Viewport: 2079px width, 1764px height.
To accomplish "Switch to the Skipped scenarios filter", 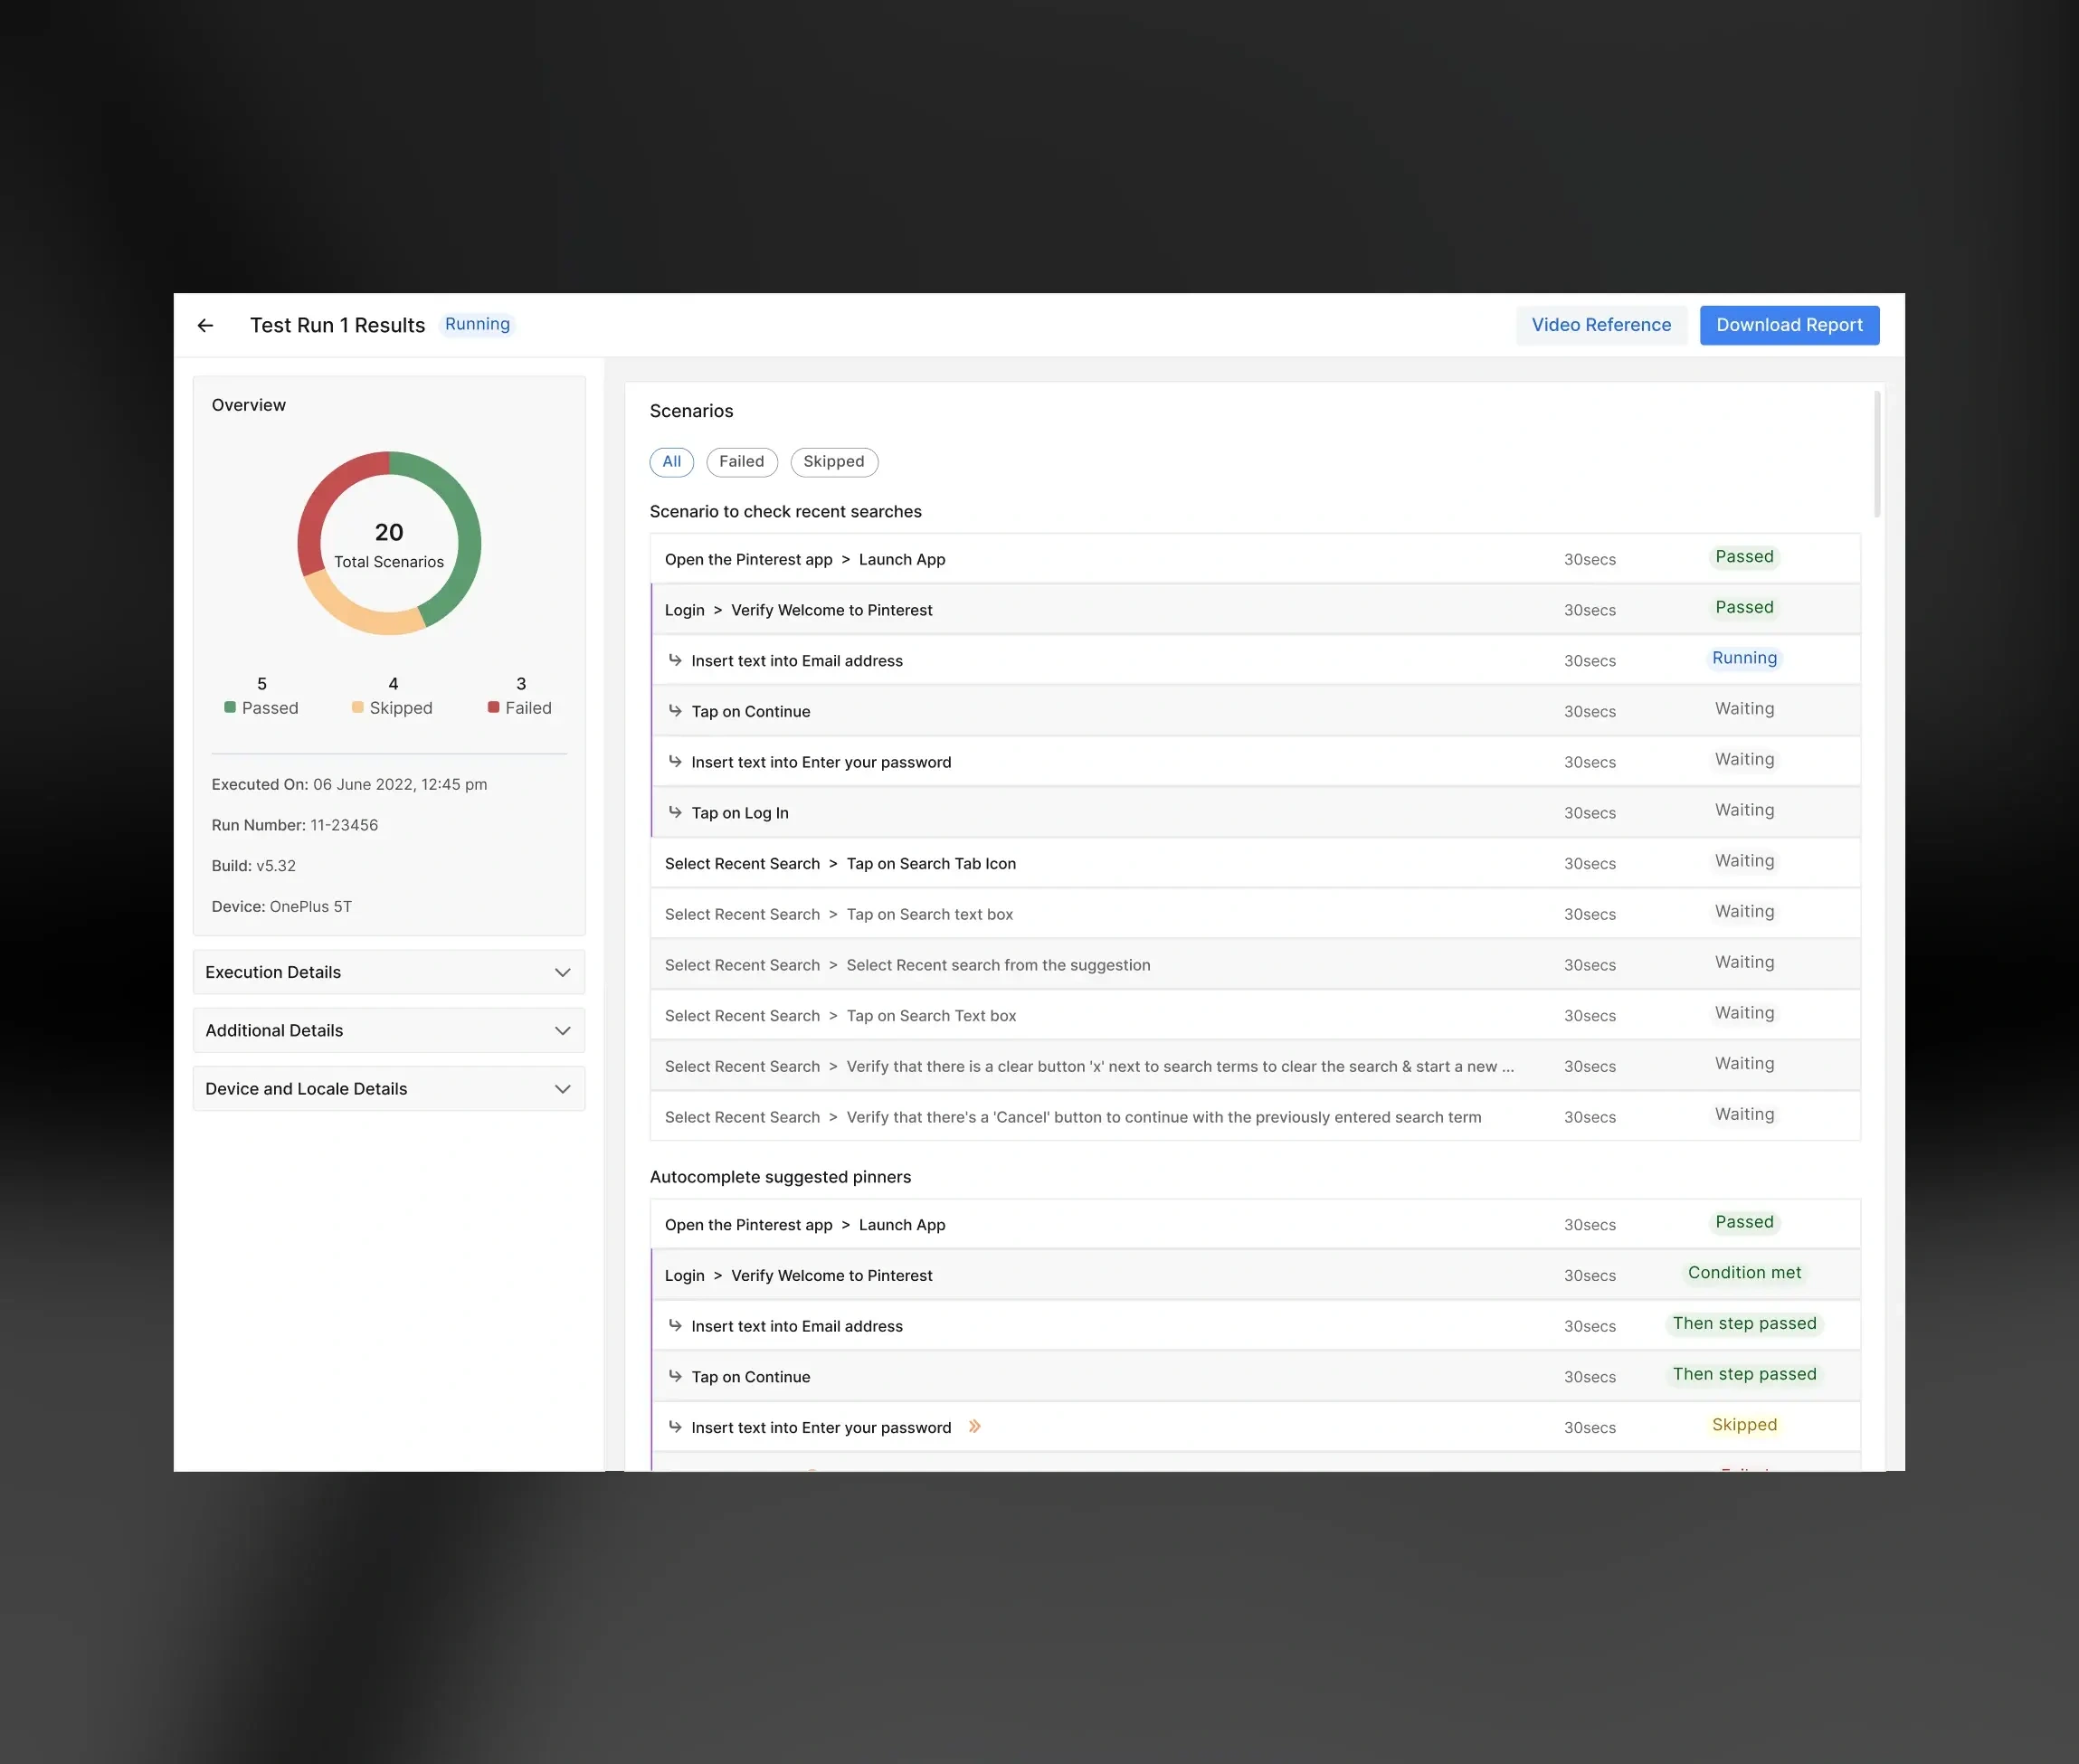I will pos(834,461).
